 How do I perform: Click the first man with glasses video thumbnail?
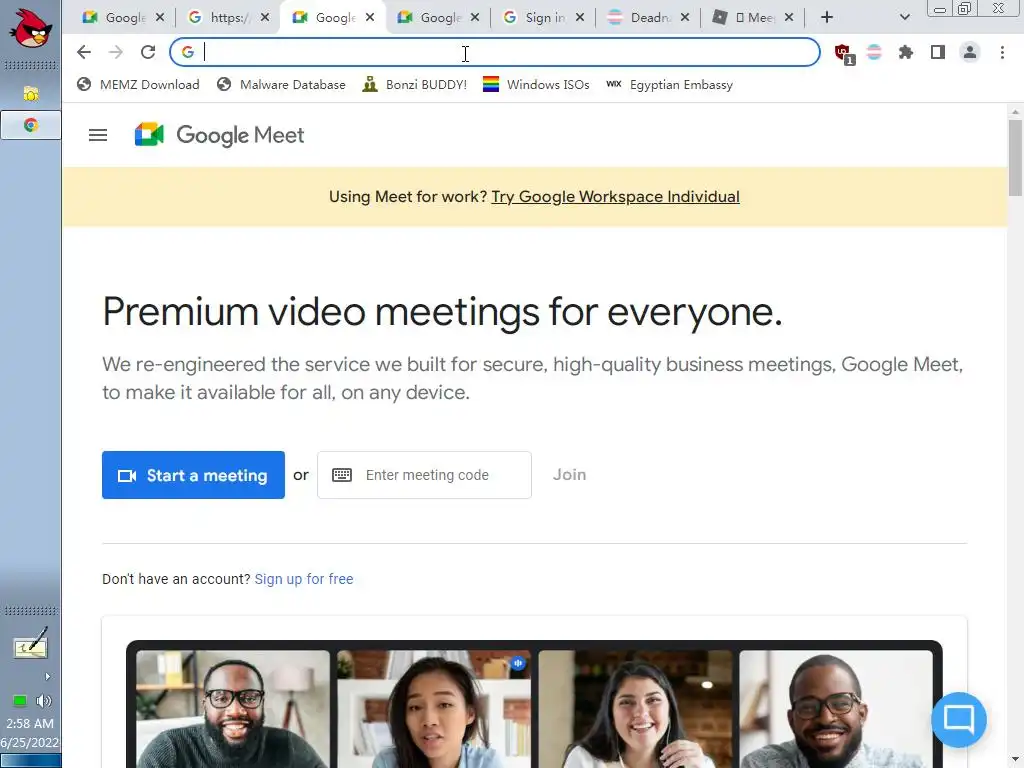[233, 709]
